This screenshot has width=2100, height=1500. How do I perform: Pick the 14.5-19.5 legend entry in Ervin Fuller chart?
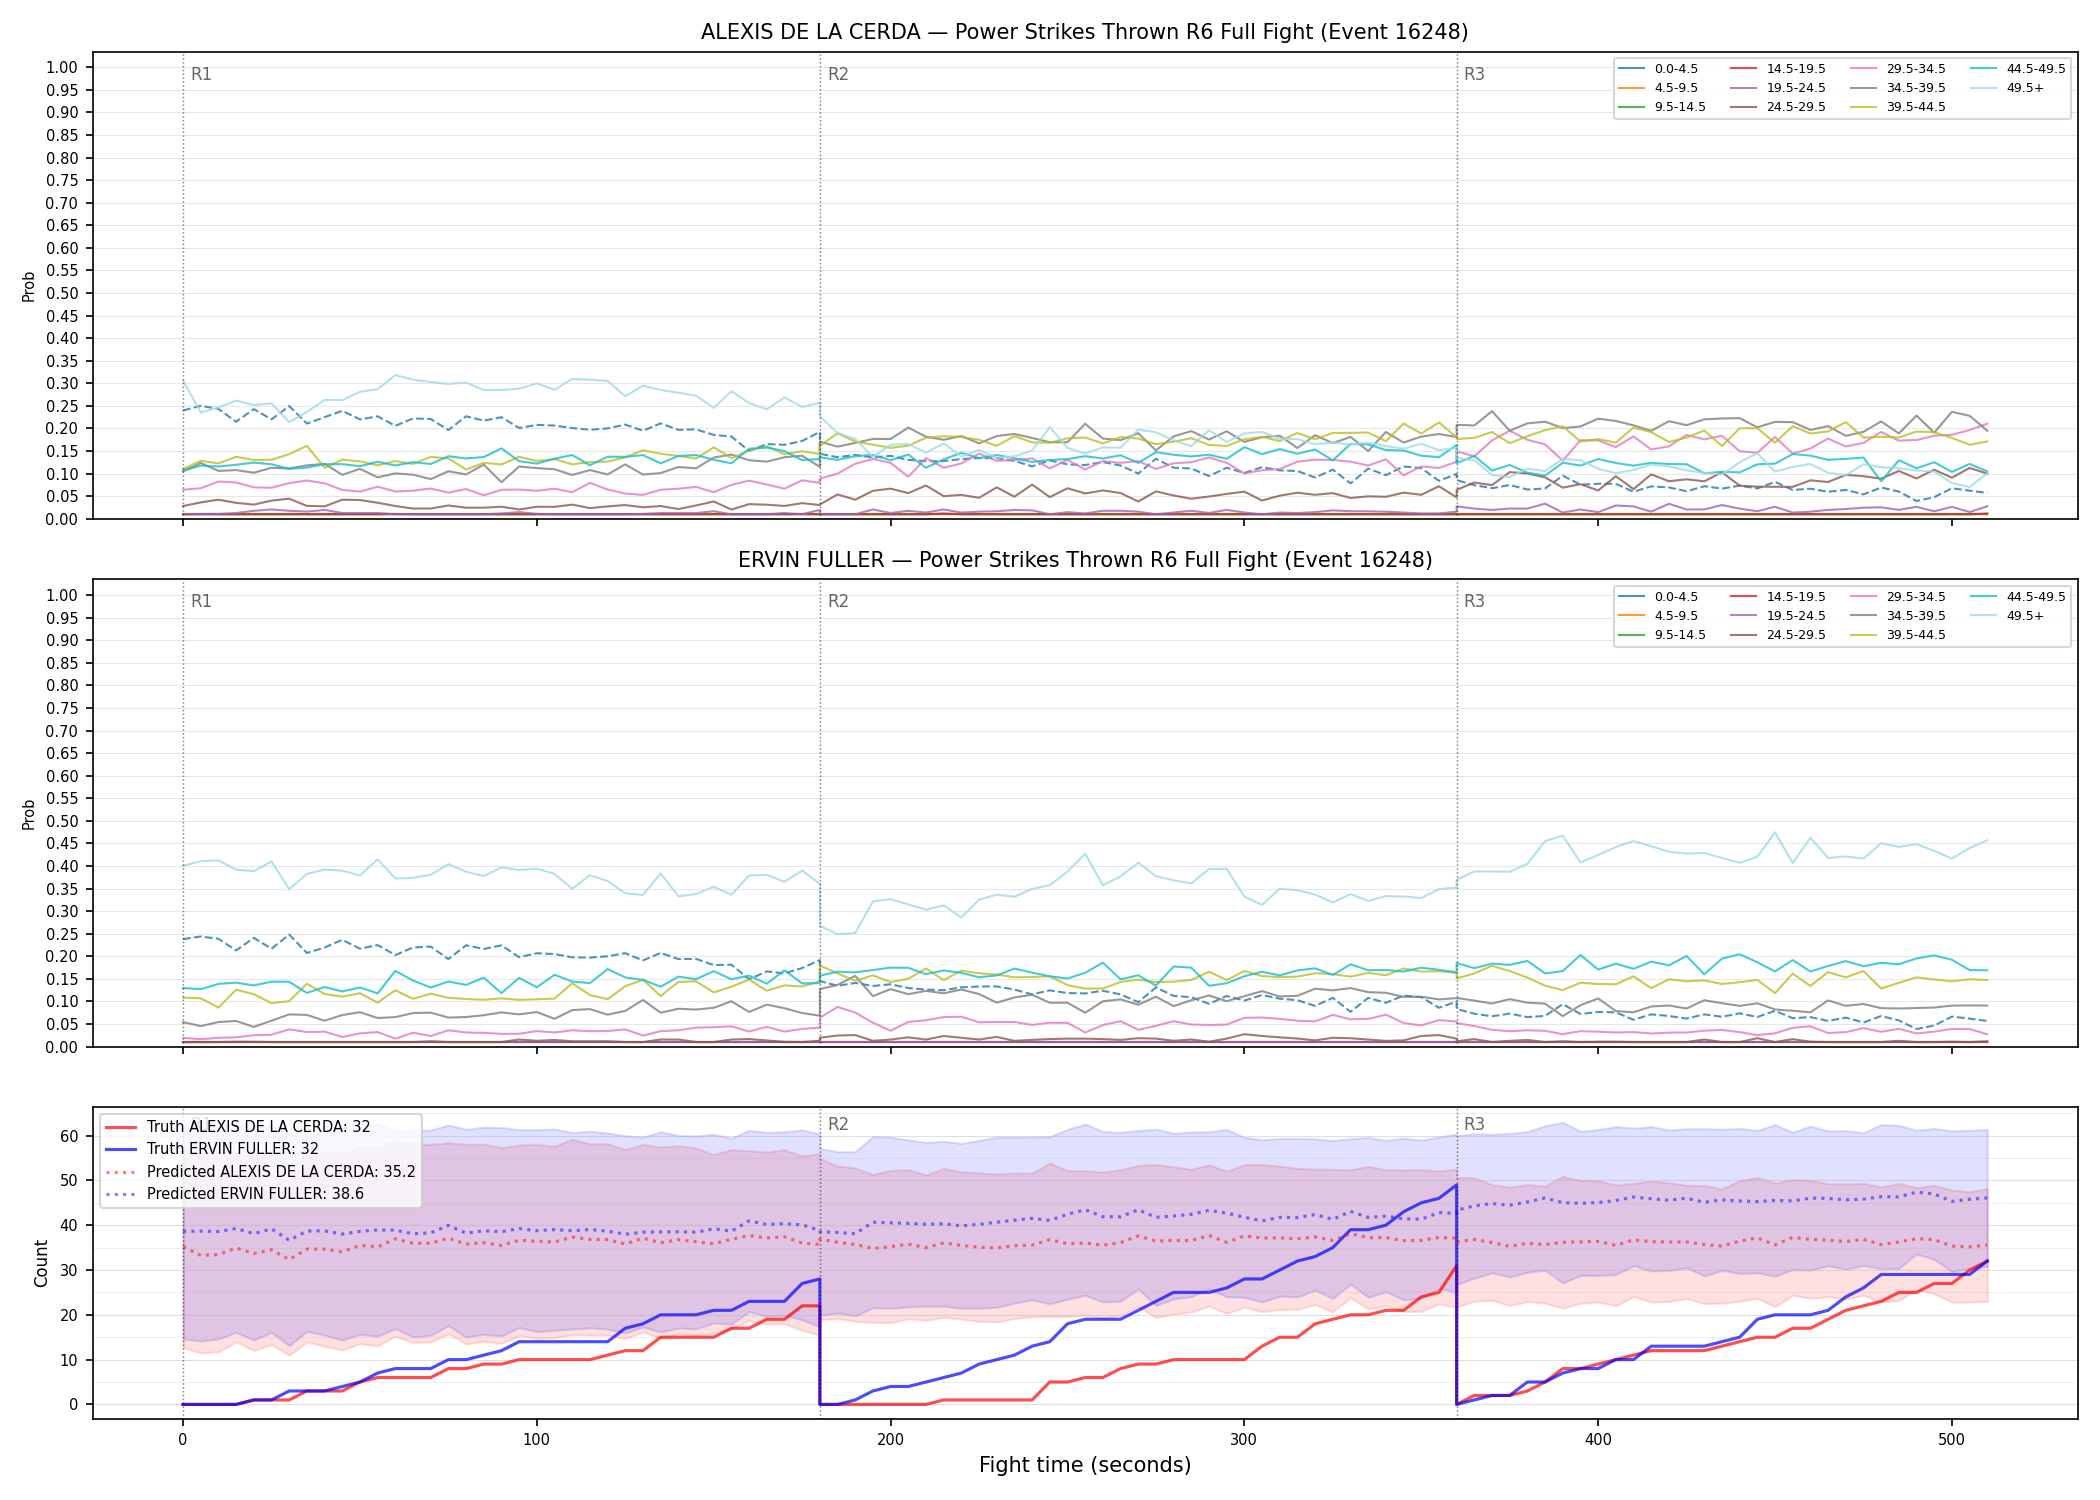coord(1778,597)
